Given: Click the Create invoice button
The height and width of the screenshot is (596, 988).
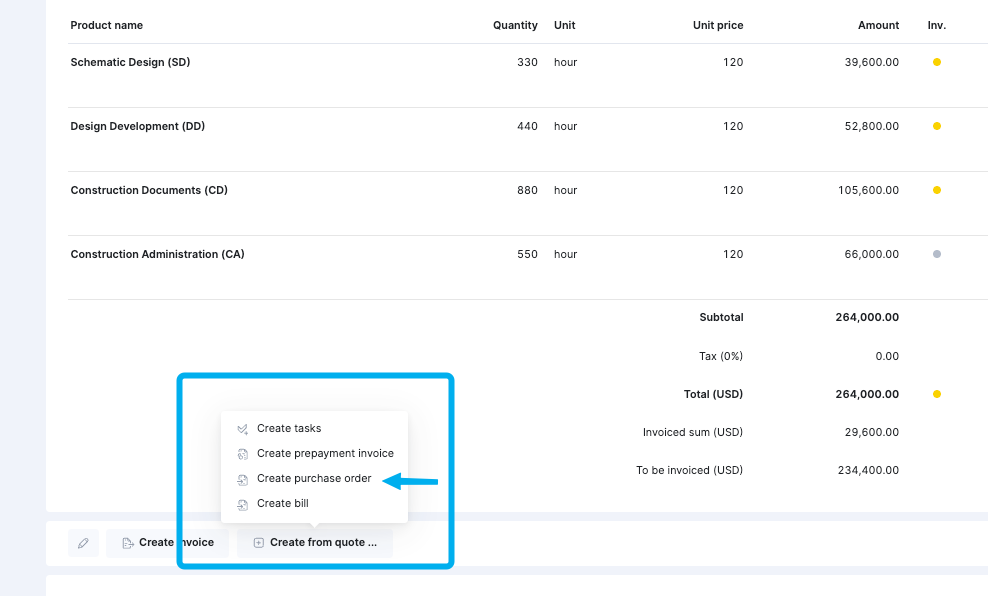Looking at the screenshot, I should click(168, 542).
